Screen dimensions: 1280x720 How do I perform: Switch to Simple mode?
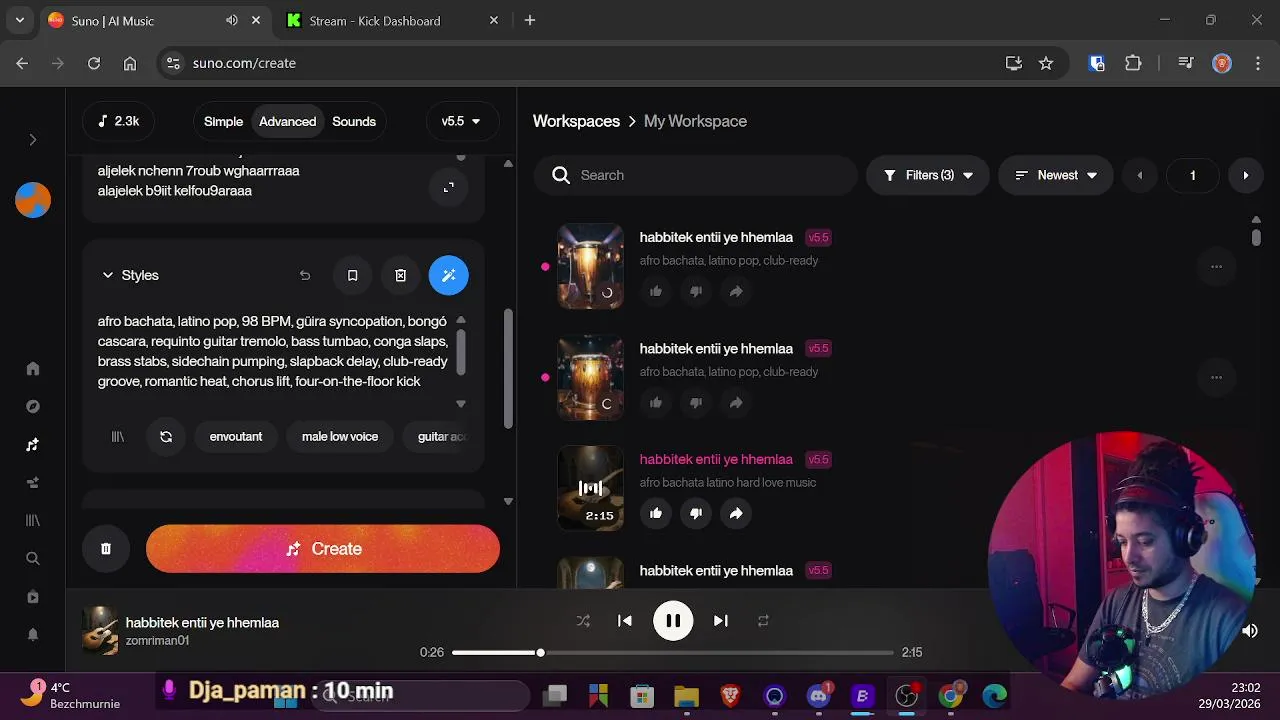point(223,121)
